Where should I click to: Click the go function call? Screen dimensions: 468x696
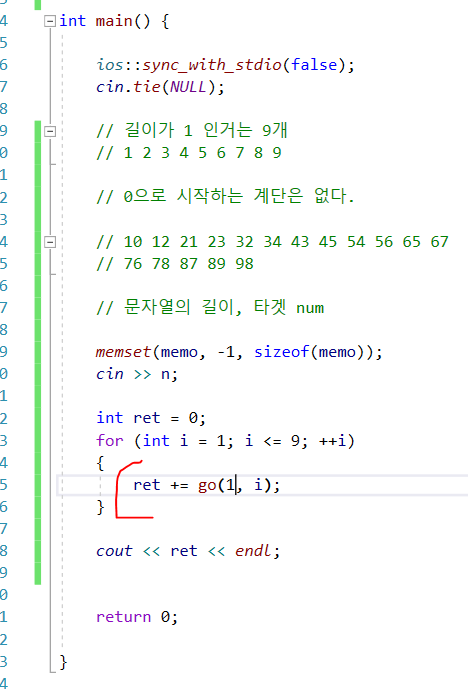(207, 485)
